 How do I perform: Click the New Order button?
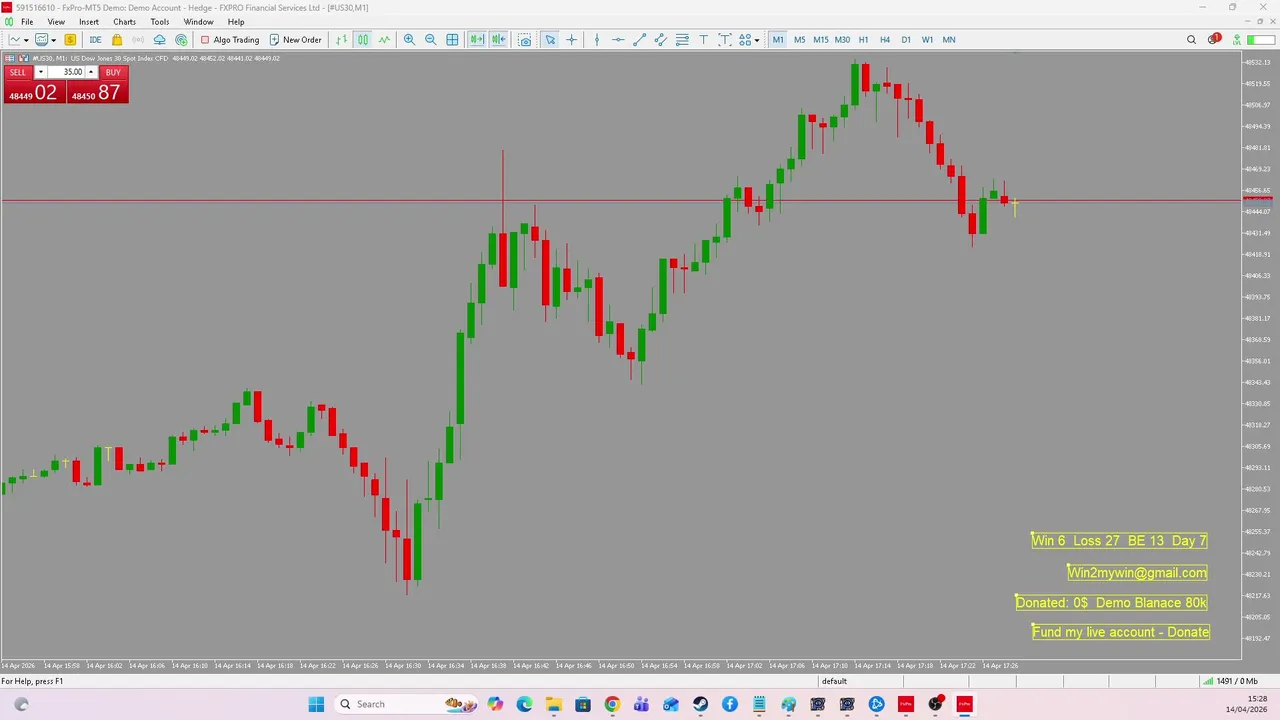(x=295, y=40)
